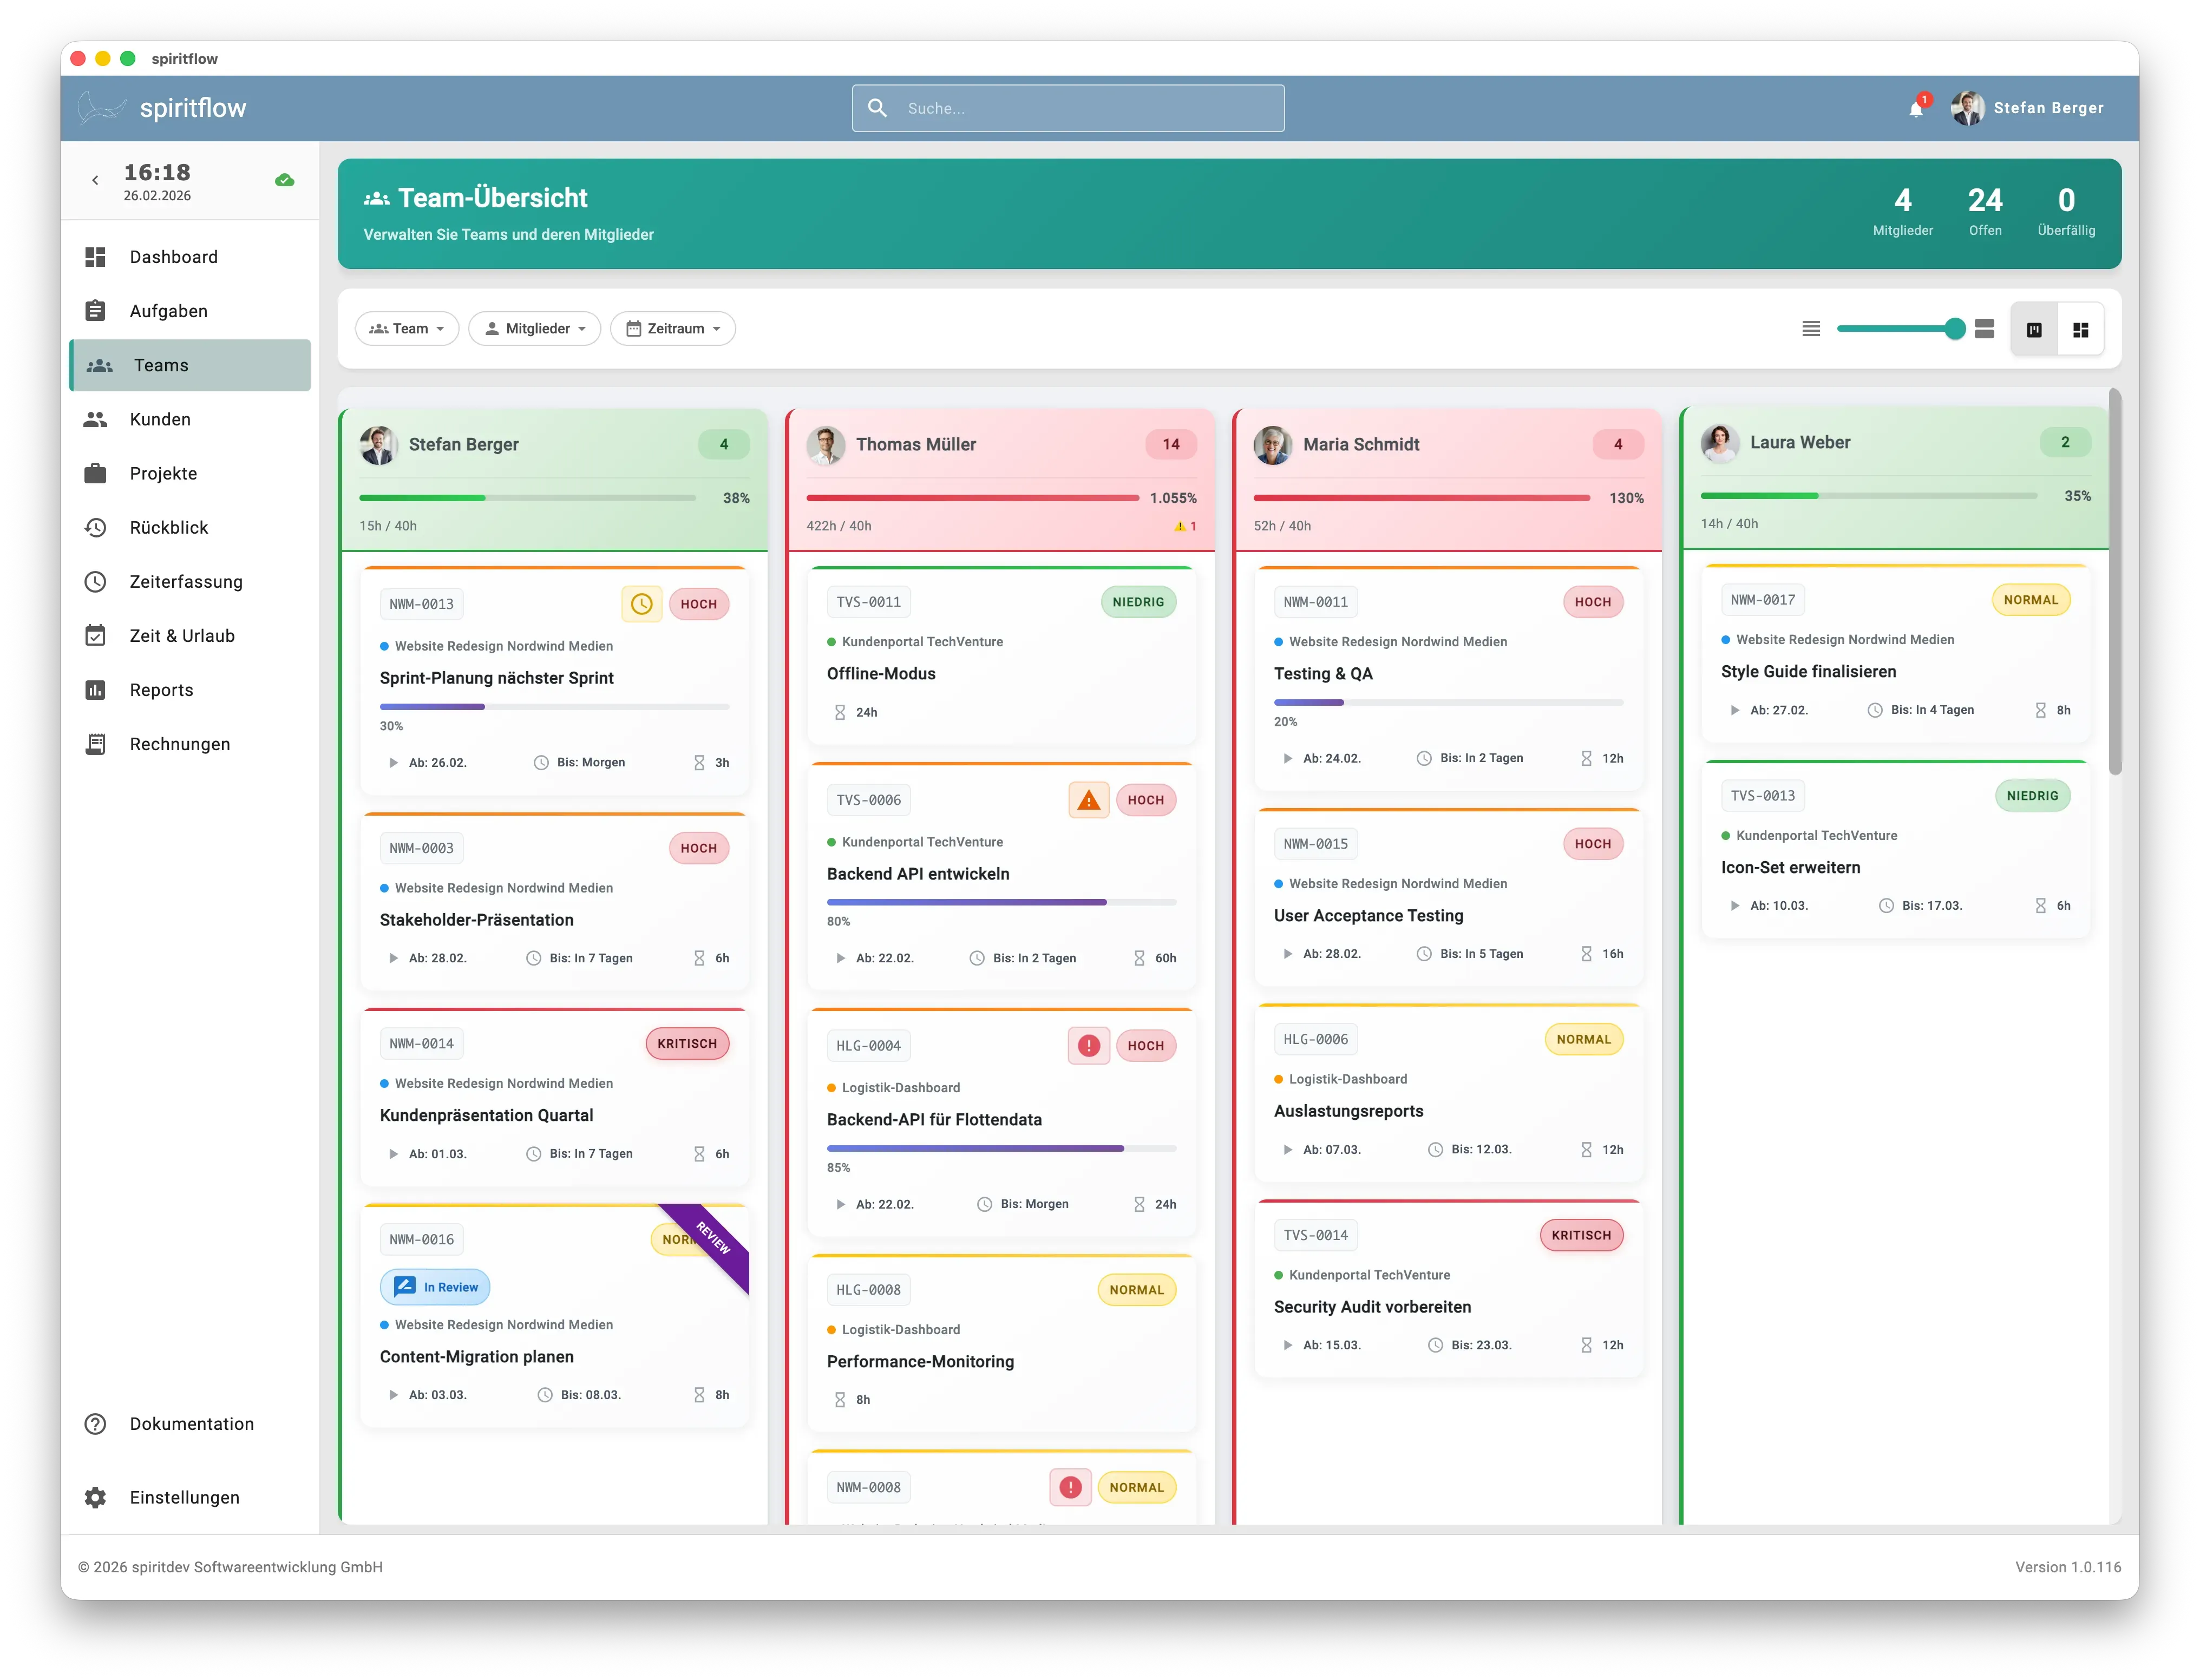Click the Rückblick history icon
Image resolution: width=2200 pixels, height=1680 pixels.
click(x=95, y=528)
